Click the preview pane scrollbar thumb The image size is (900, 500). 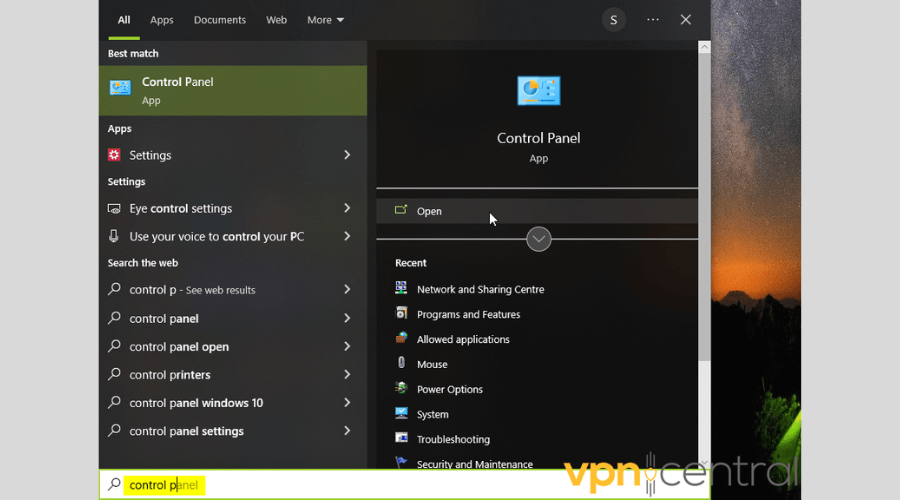(704, 207)
